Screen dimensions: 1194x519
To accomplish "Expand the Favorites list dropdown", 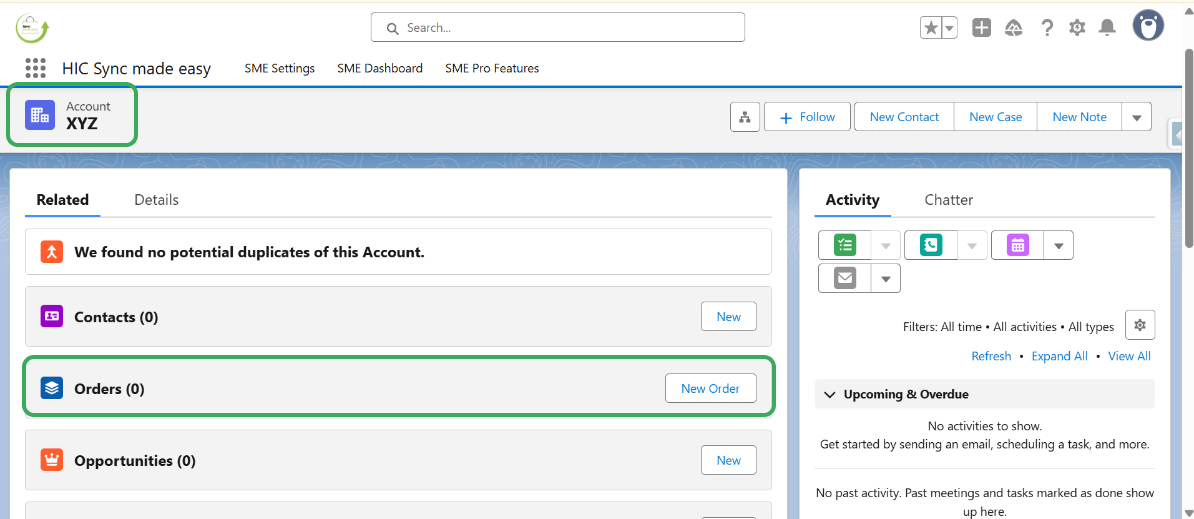I will tap(950, 28).
